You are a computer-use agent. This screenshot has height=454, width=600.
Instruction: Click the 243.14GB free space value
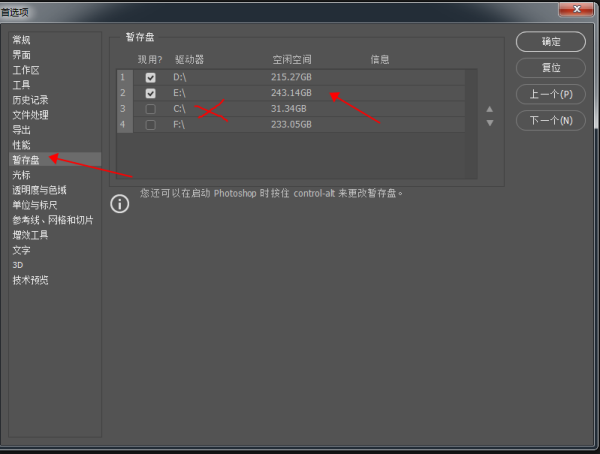click(291, 93)
